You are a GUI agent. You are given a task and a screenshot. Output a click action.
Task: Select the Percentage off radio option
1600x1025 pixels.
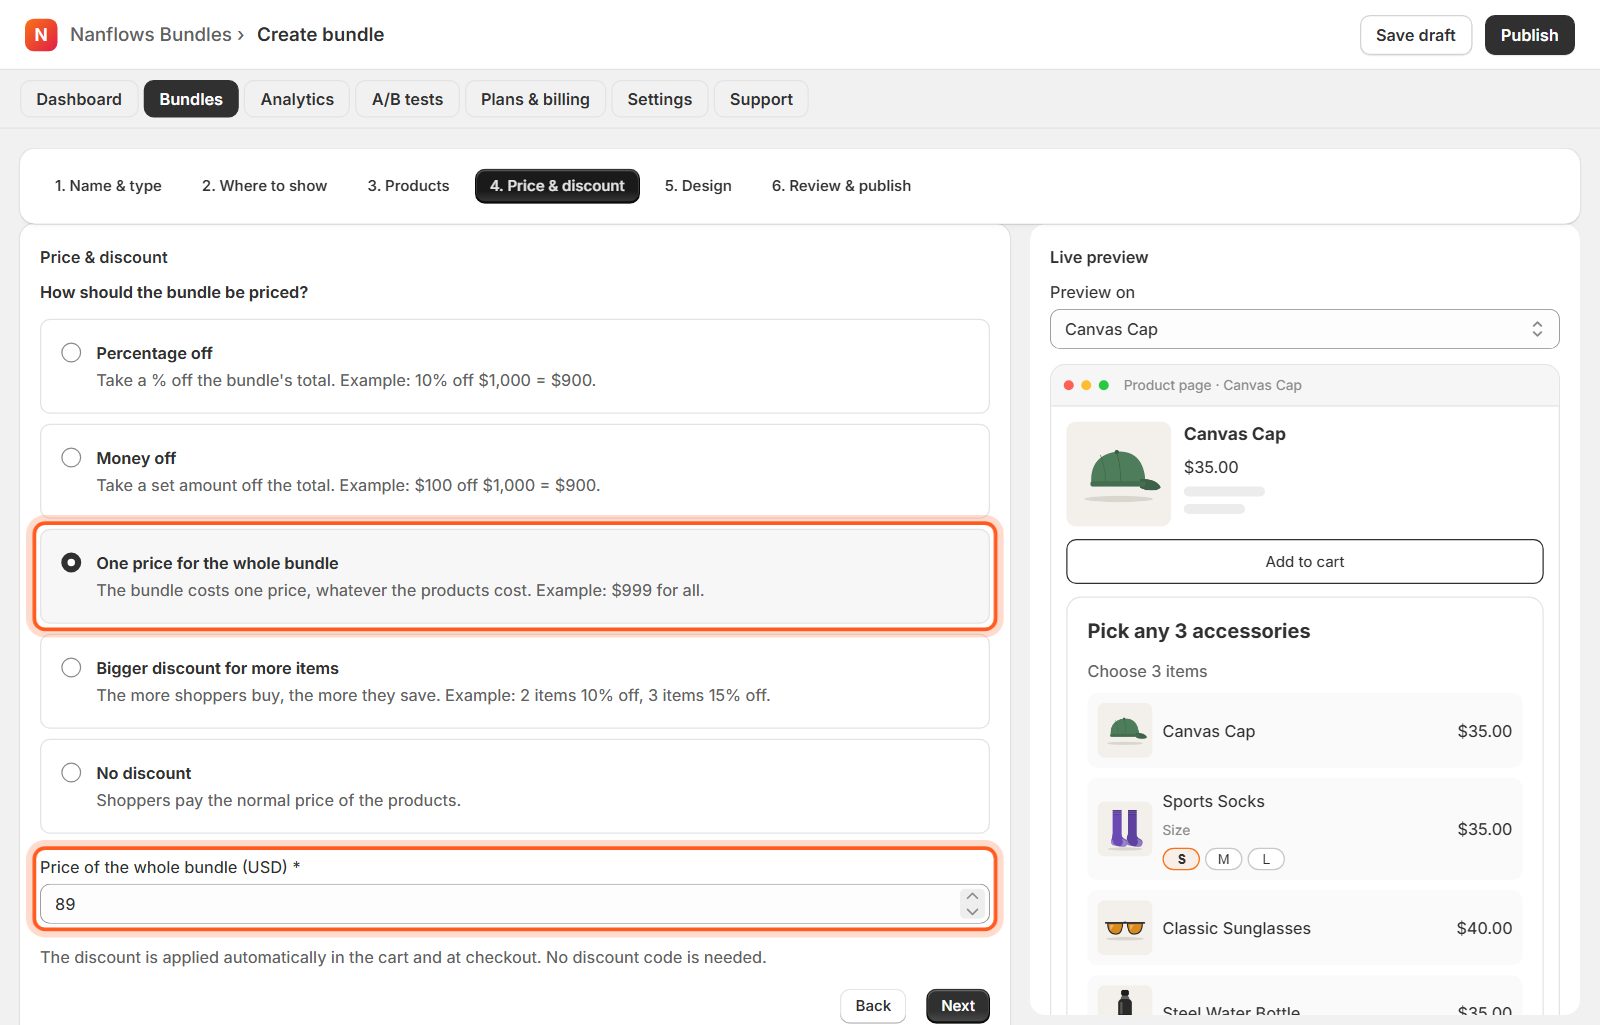click(71, 352)
